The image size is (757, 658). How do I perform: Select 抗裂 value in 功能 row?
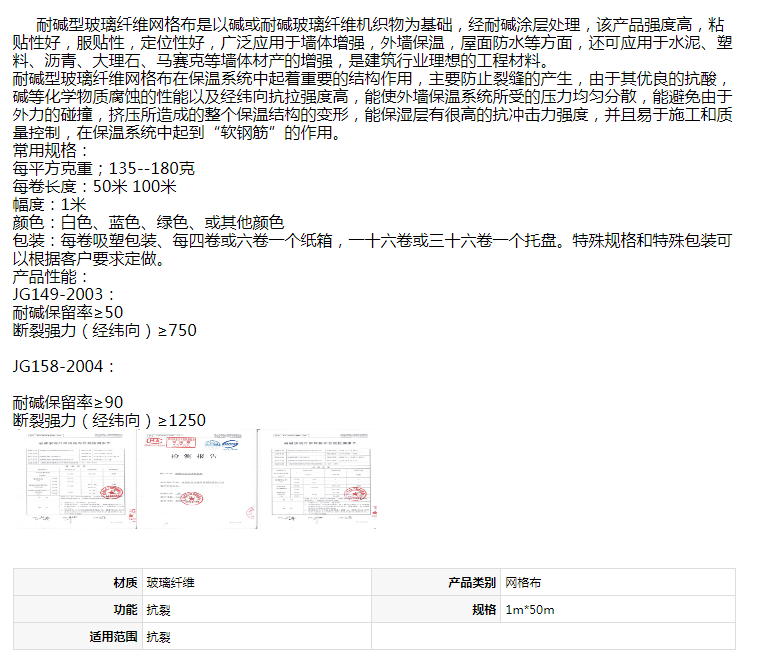pyautogui.click(x=158, y=609)
